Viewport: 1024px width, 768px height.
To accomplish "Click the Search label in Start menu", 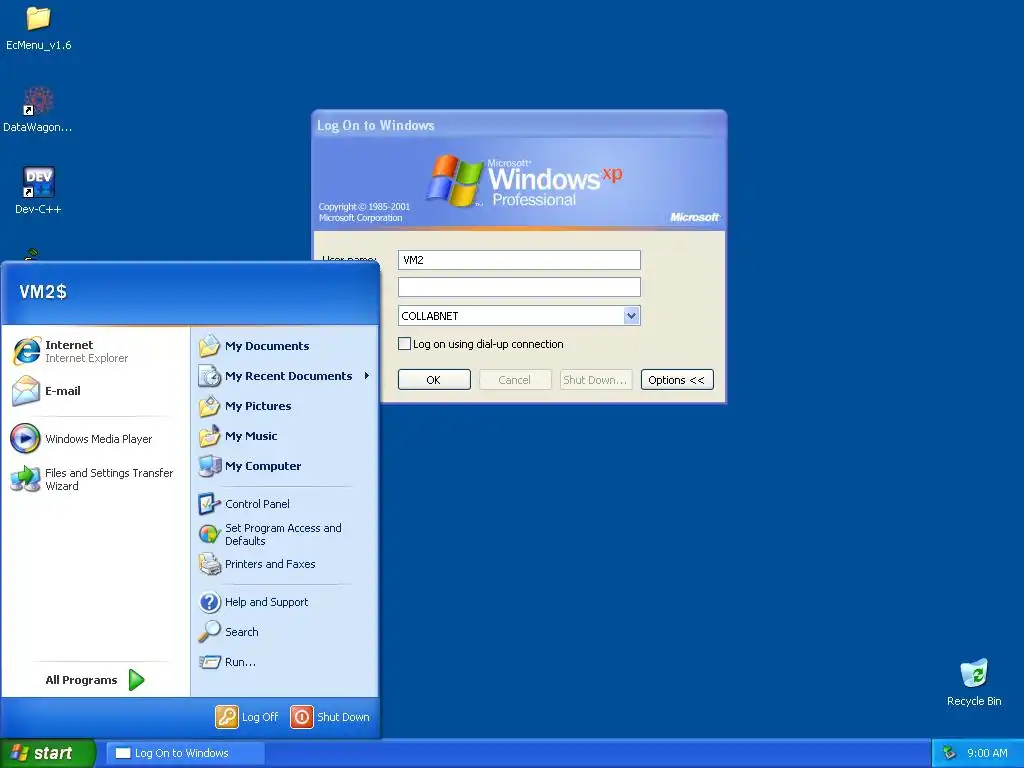I will [242, 632].
